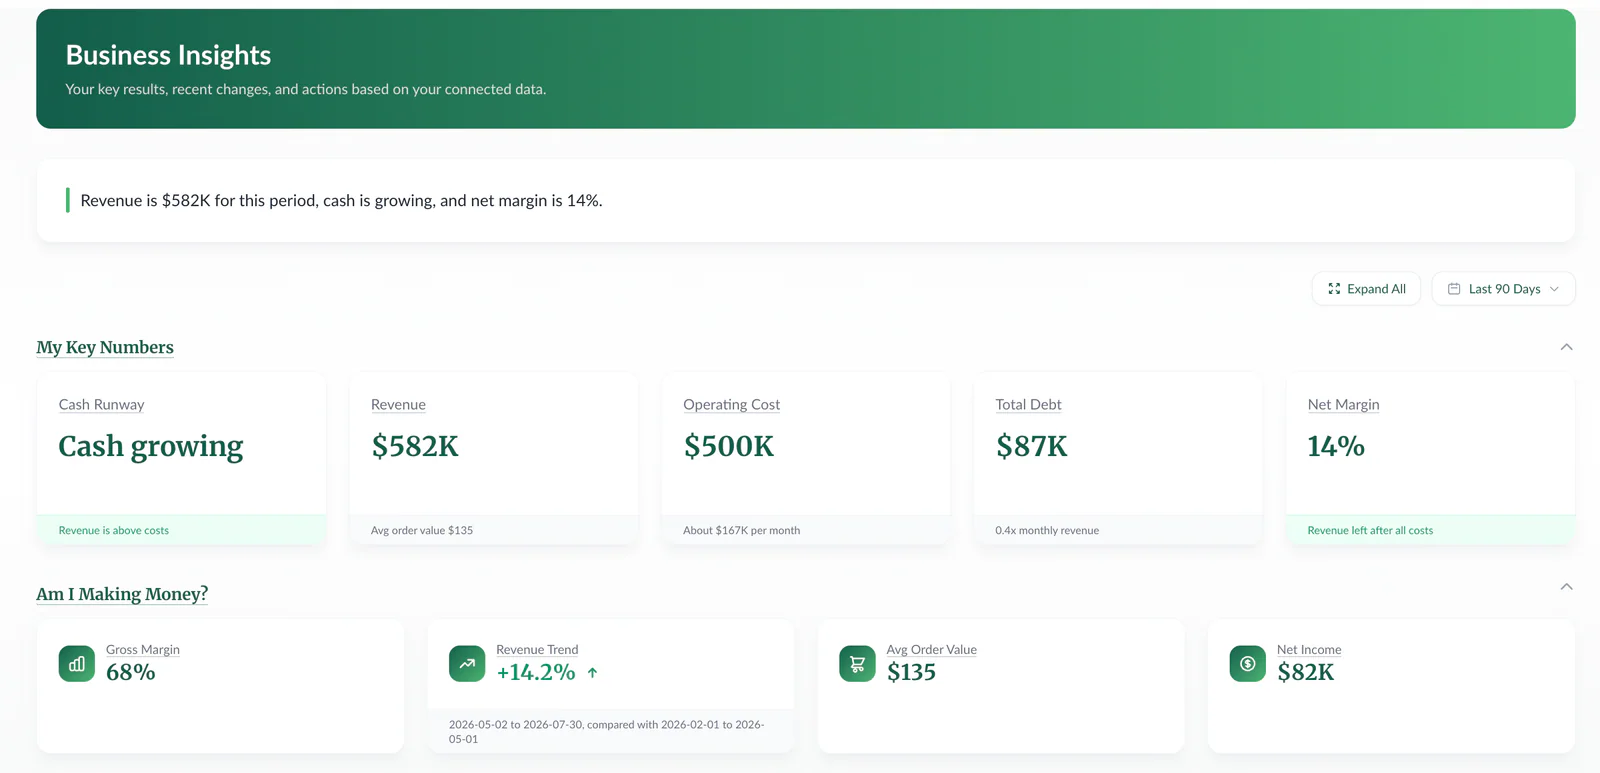Click the Net Margin card label
Viewport: 1600px width, 773px height.
1343,404
